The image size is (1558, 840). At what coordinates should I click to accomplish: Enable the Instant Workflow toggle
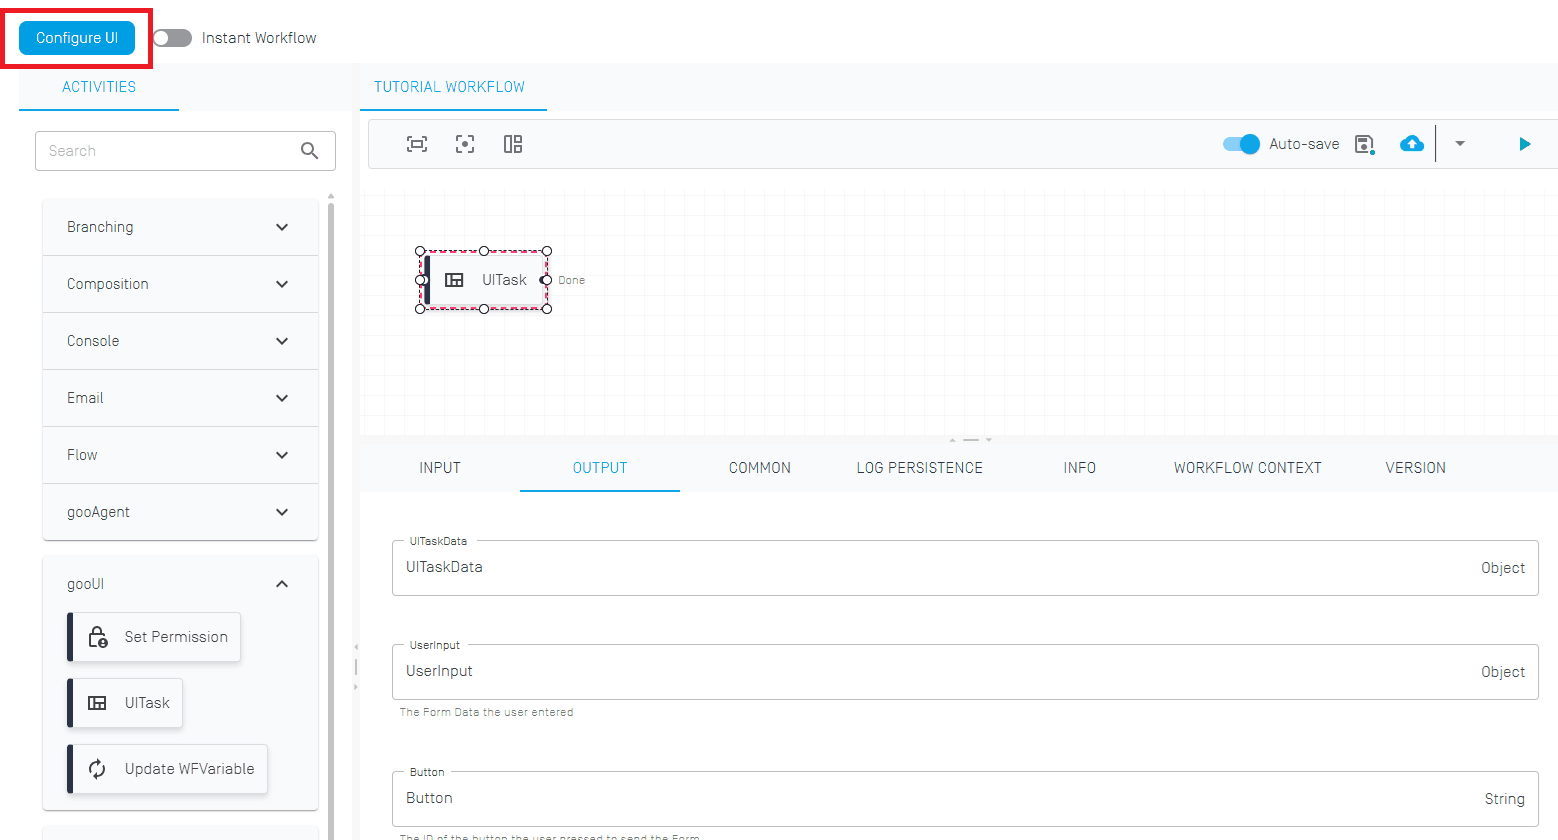coord(172,38)
